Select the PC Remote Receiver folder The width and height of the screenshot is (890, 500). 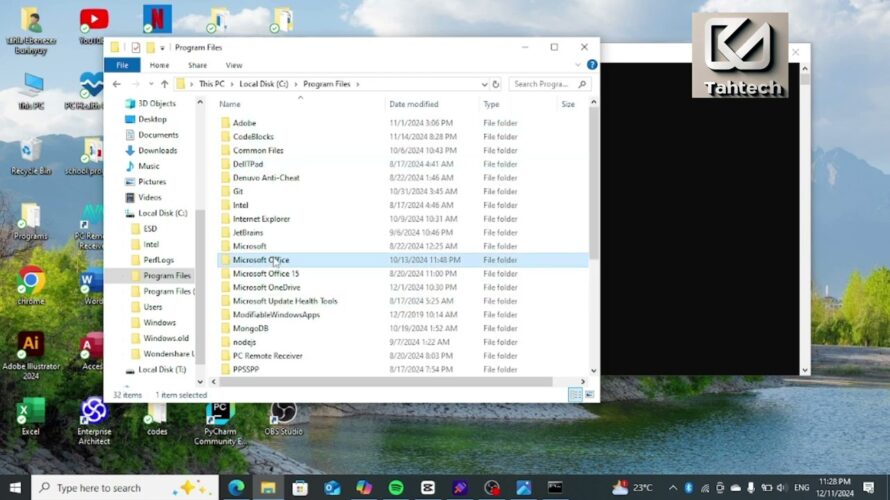[267, 356]
